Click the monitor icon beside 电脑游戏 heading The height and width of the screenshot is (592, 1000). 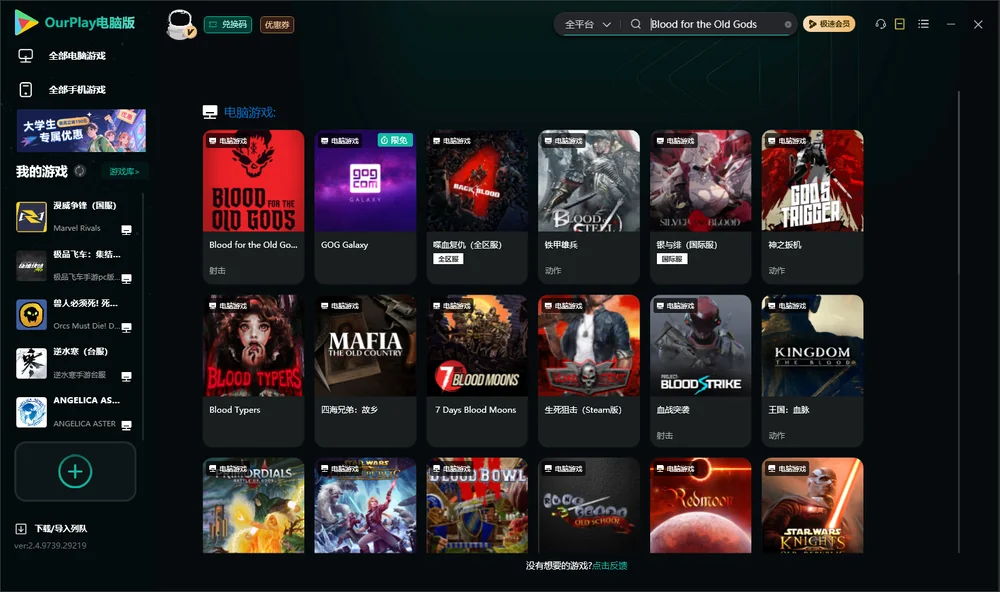tap(210, 112)
